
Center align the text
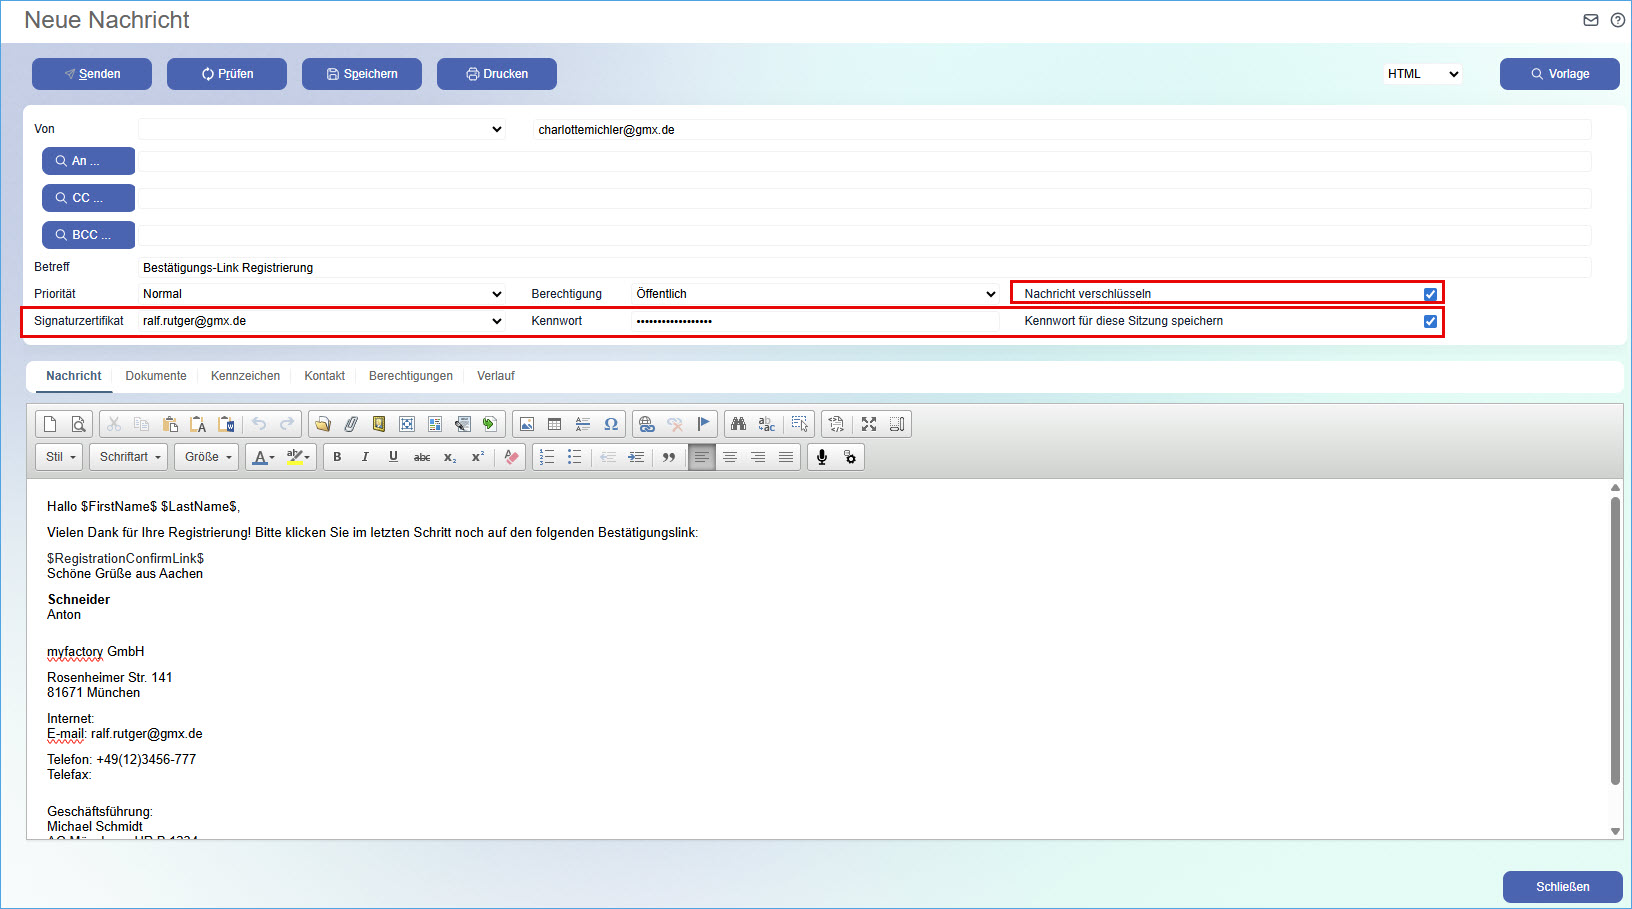click(x=730, y=457)
